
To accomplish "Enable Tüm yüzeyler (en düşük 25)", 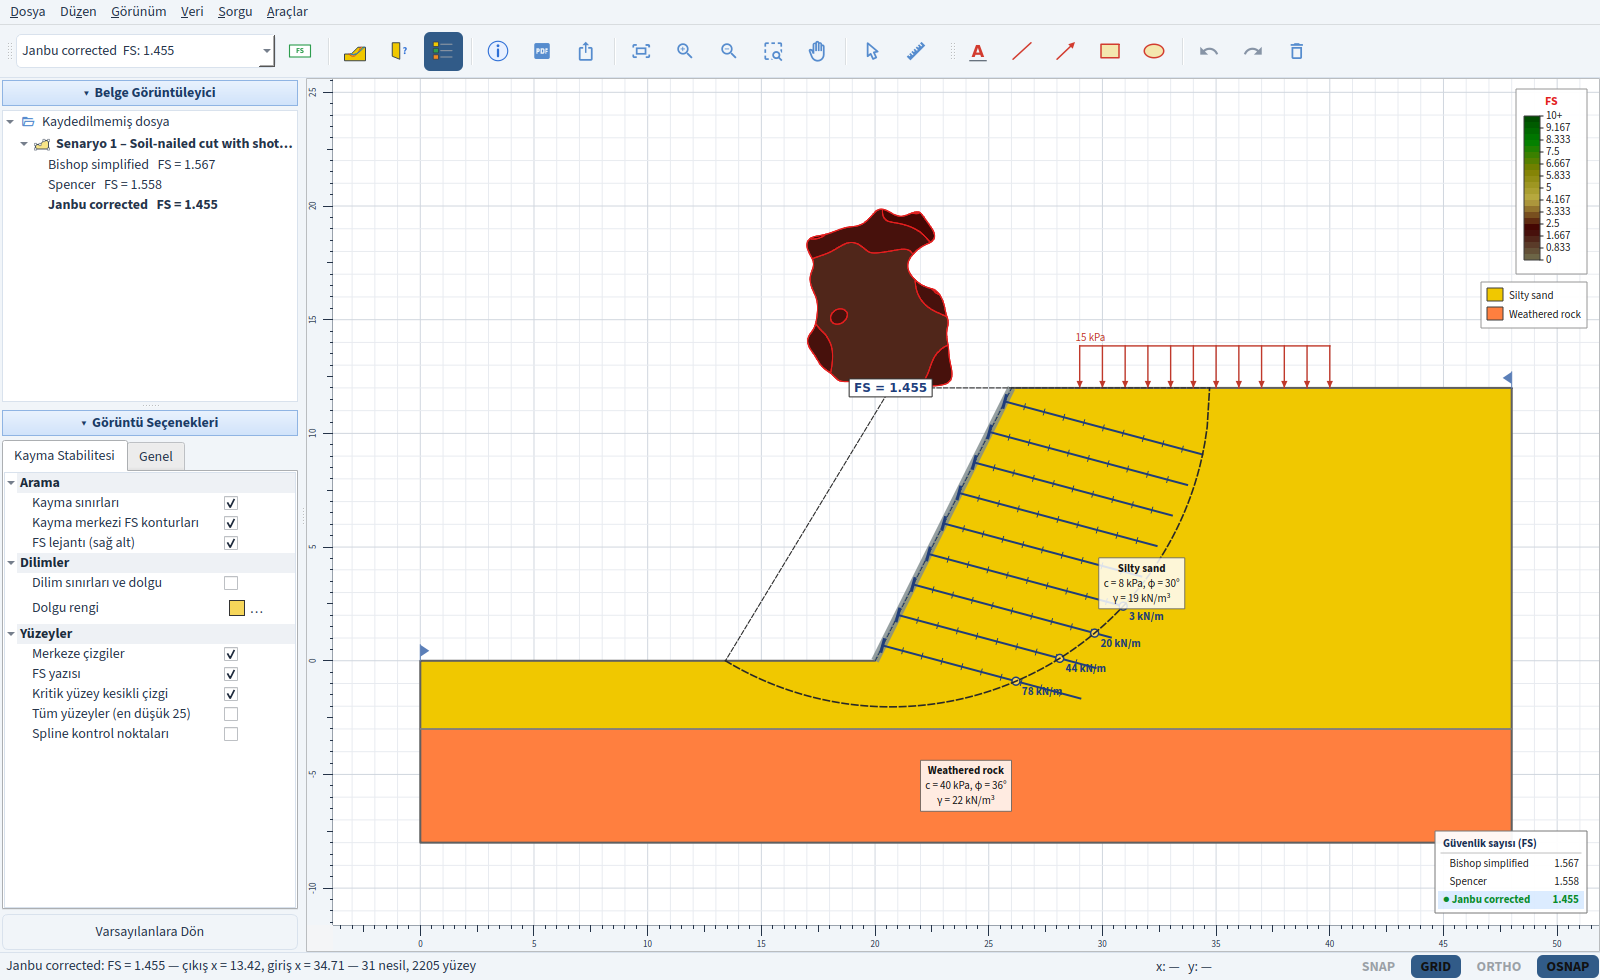I will tap(231, 714).
